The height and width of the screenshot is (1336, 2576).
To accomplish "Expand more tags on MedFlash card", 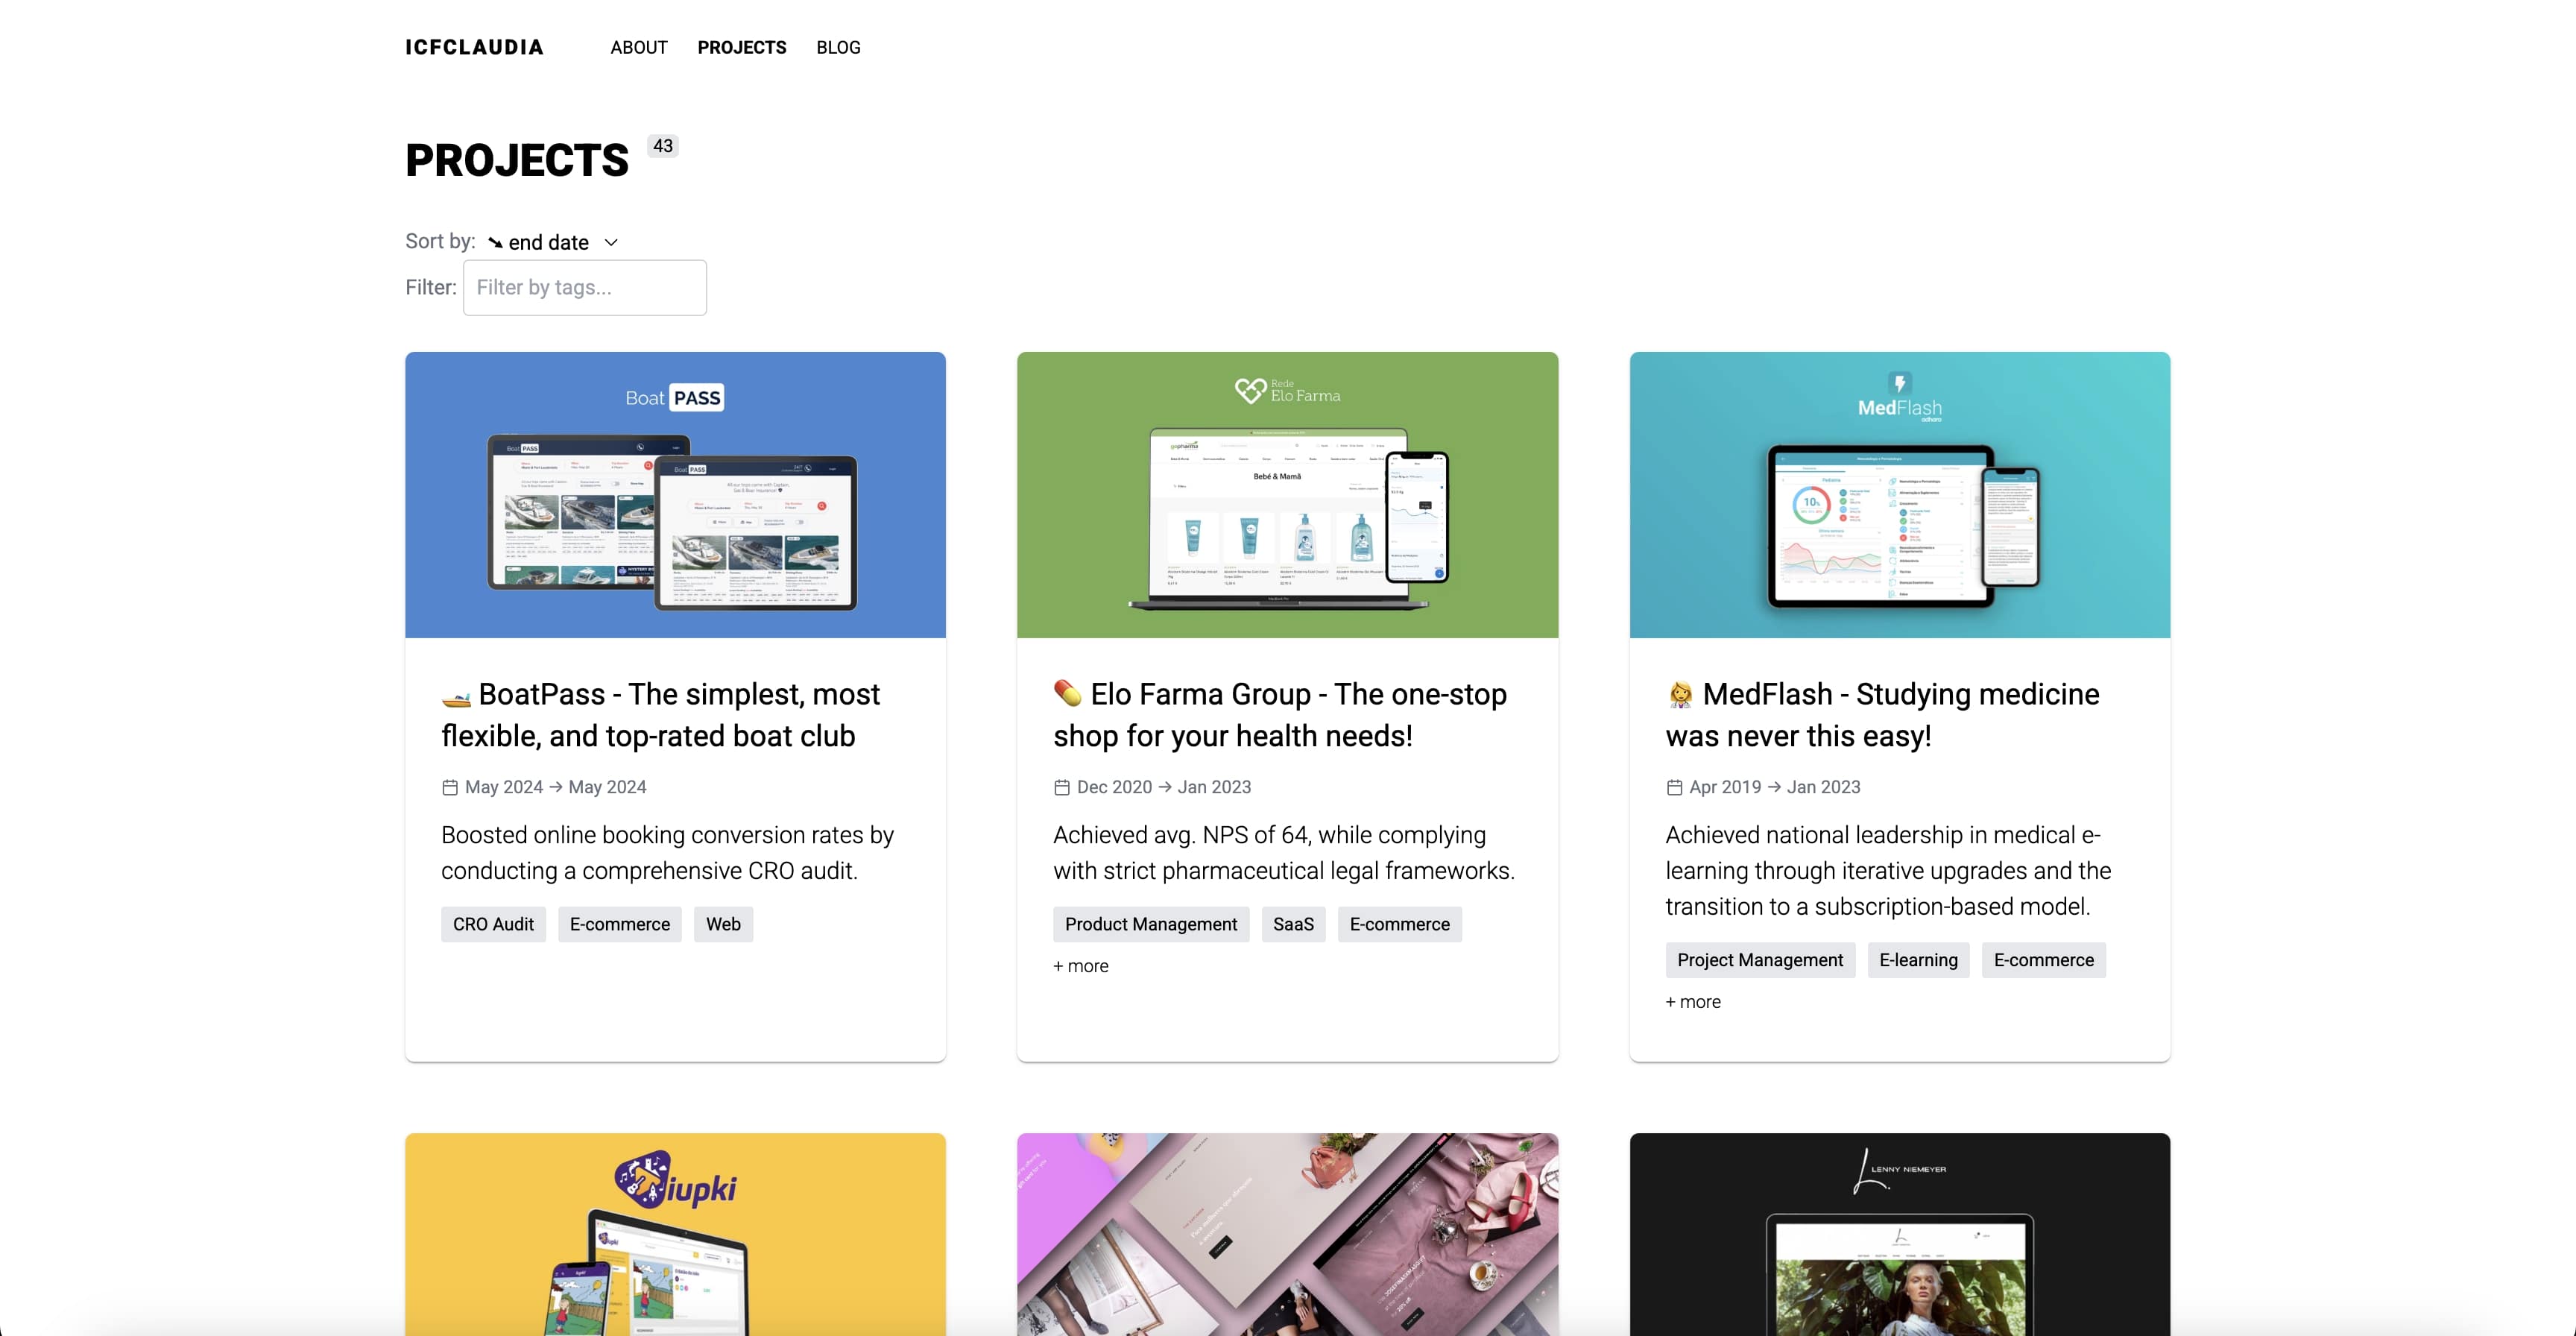I will (1692, 1001).
